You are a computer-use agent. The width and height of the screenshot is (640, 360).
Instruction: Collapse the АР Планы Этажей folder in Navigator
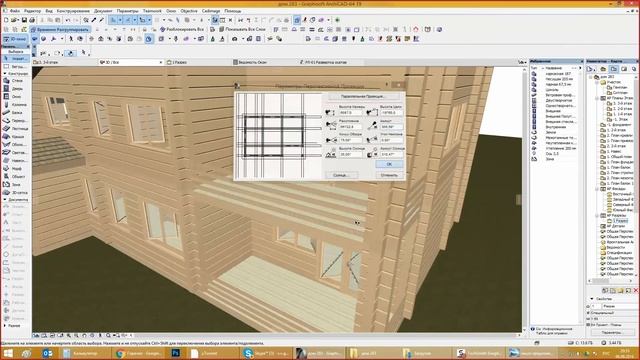[596, 98]
